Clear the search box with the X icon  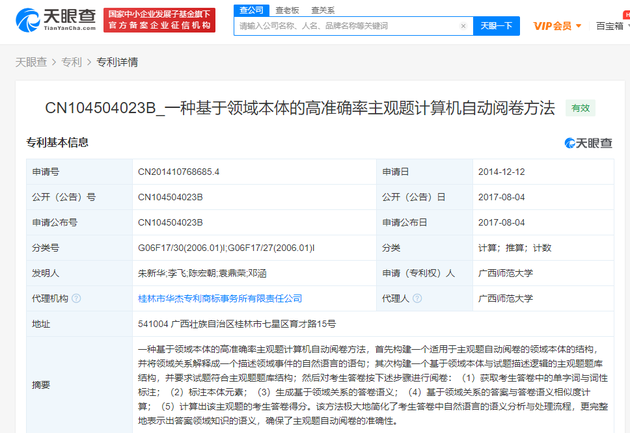click(463, 26)
